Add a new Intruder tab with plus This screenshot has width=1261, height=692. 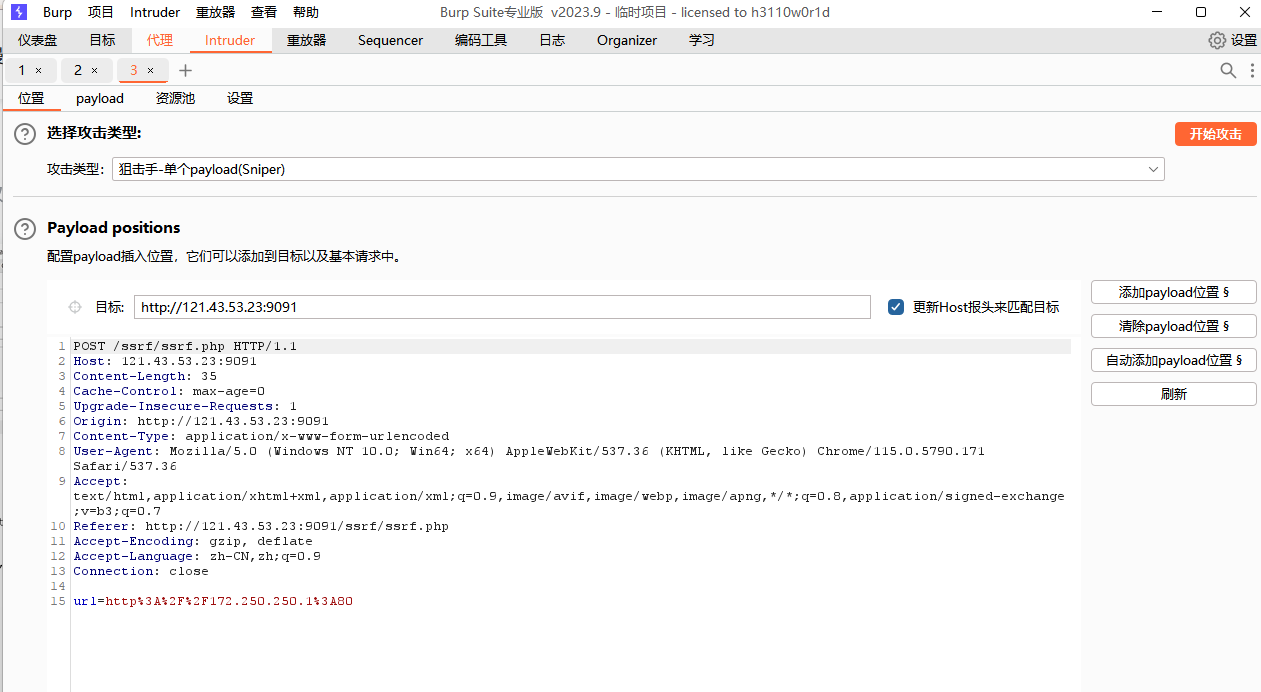pyautogui.click(x=185, y=70)
